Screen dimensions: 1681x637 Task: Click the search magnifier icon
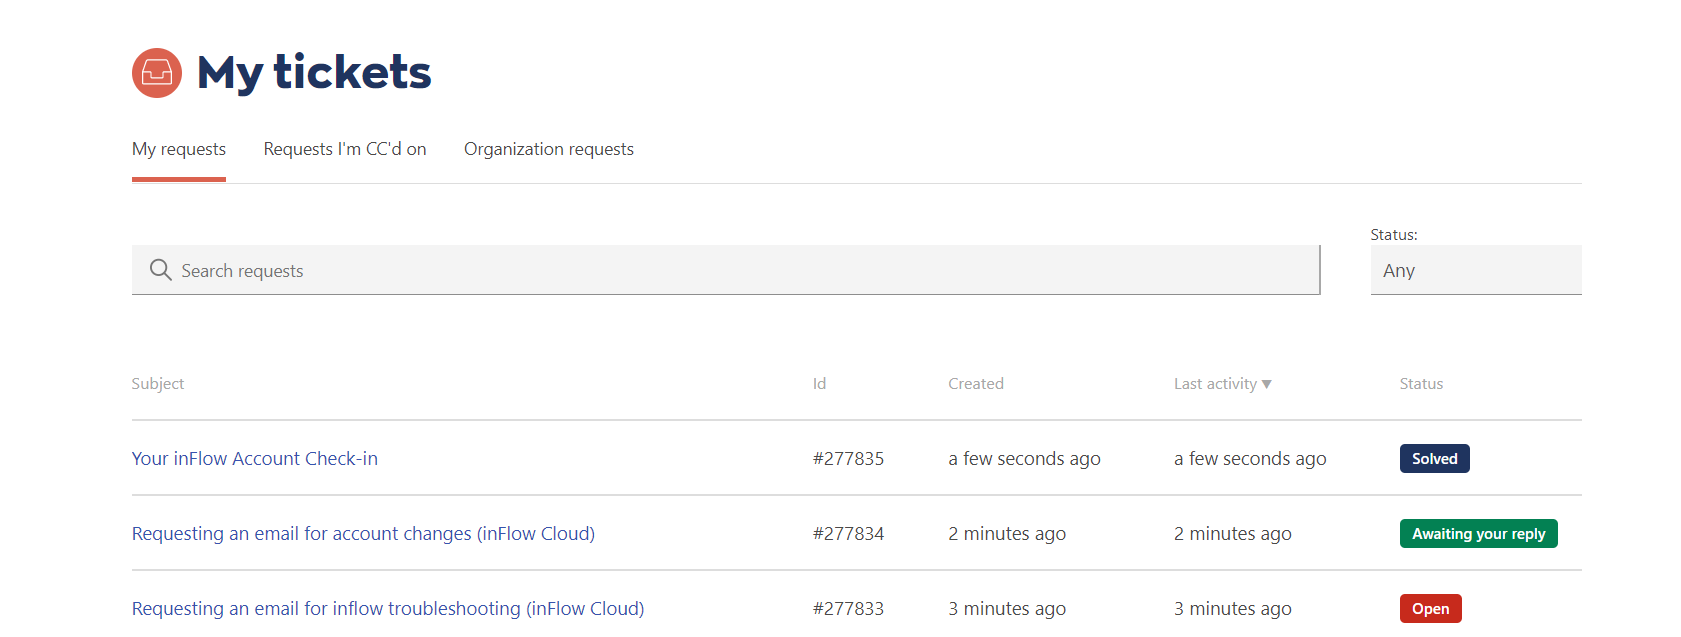click(x=160, y=270)
